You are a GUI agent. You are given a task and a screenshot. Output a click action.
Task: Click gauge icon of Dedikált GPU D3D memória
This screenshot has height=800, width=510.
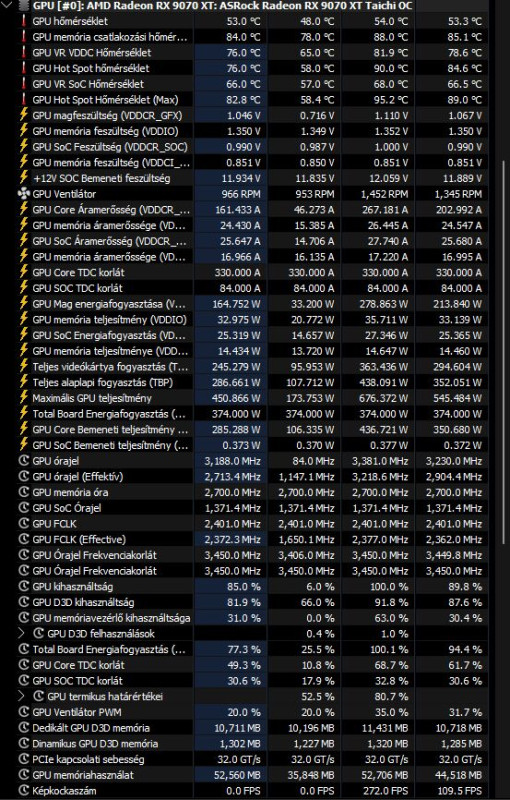tap(23, 728)
